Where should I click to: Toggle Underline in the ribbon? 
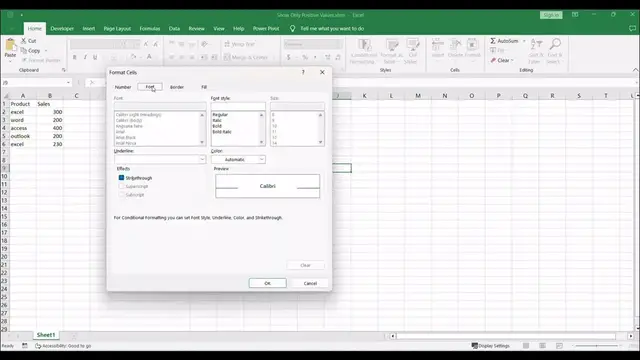coord(95,58)
